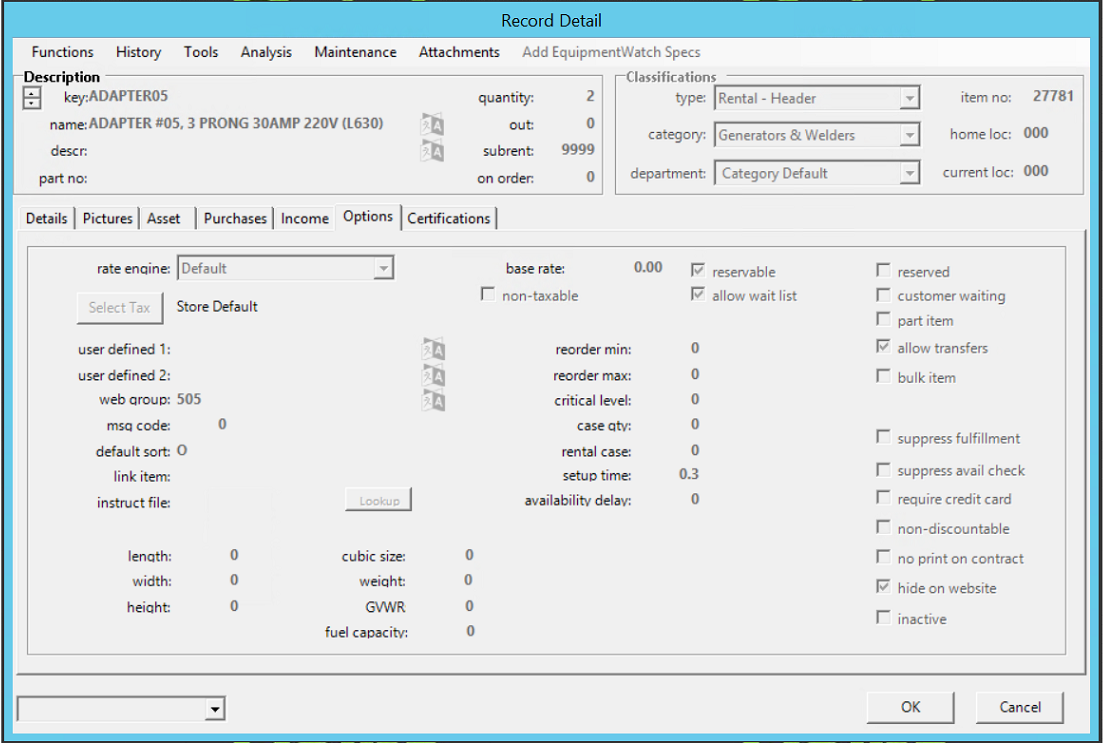This screenshot has height=743, width=1105.
Task: Open the department Category Default dropdown
Action: point(908,174)
